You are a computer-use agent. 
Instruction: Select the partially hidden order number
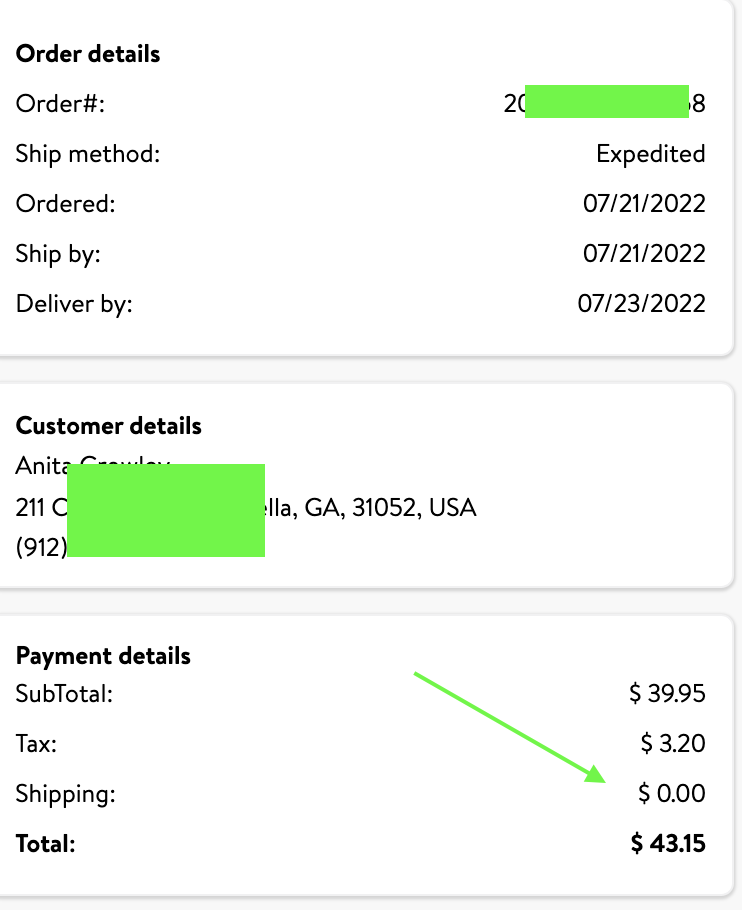pyautogui.click(x=605, y=103)
